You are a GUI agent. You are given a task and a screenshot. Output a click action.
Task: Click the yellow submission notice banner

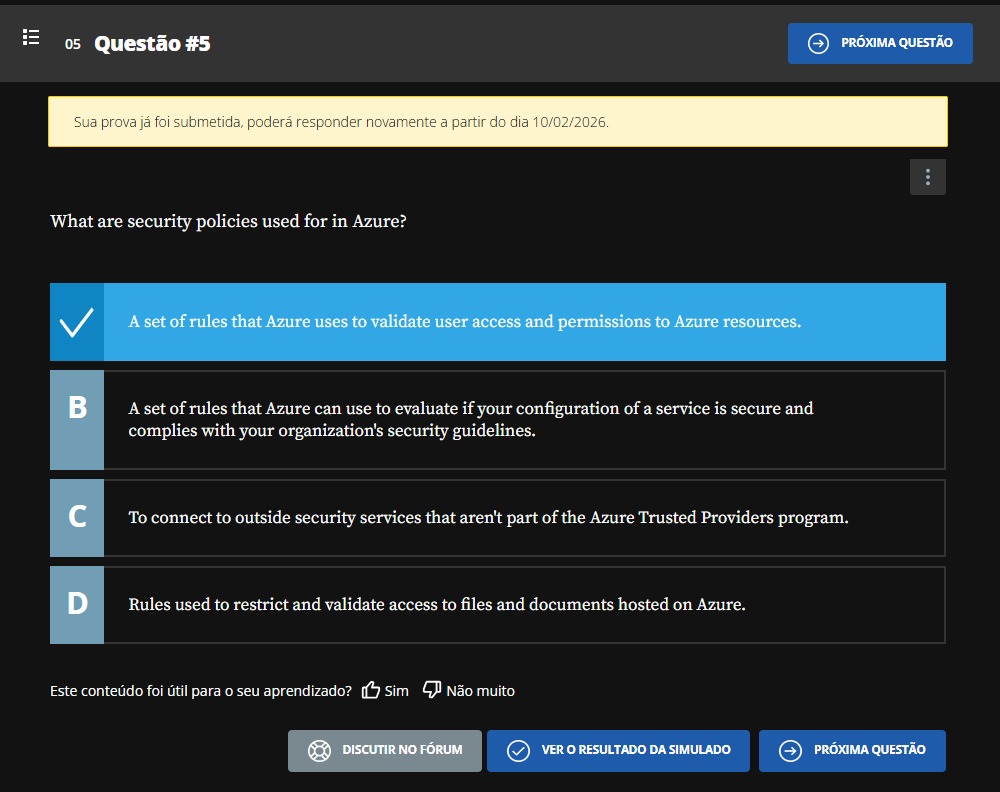click(x=497, y=122)
